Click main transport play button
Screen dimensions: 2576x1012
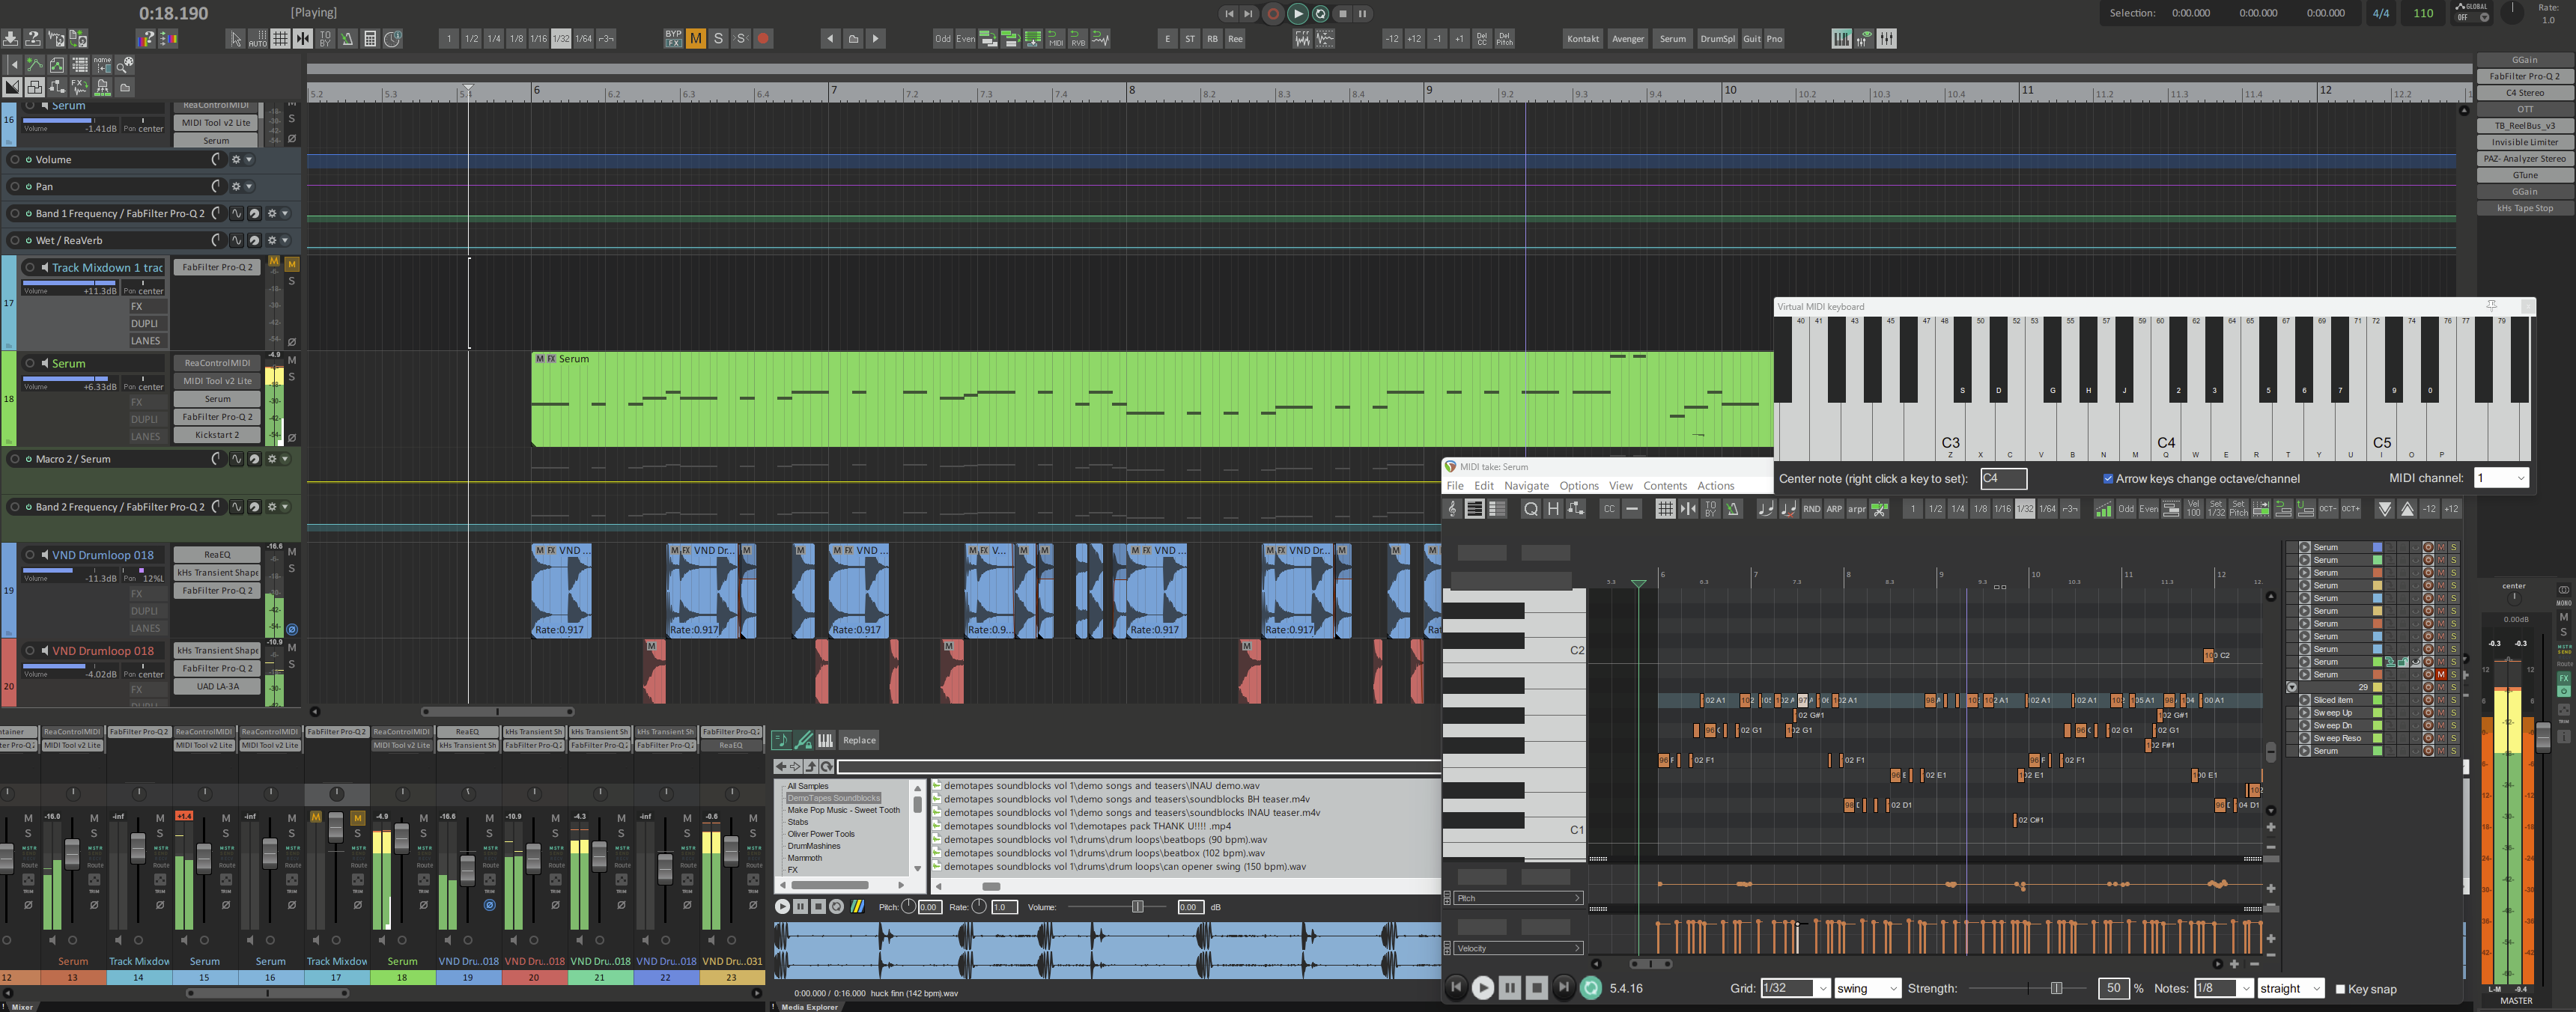point(1298,14)
